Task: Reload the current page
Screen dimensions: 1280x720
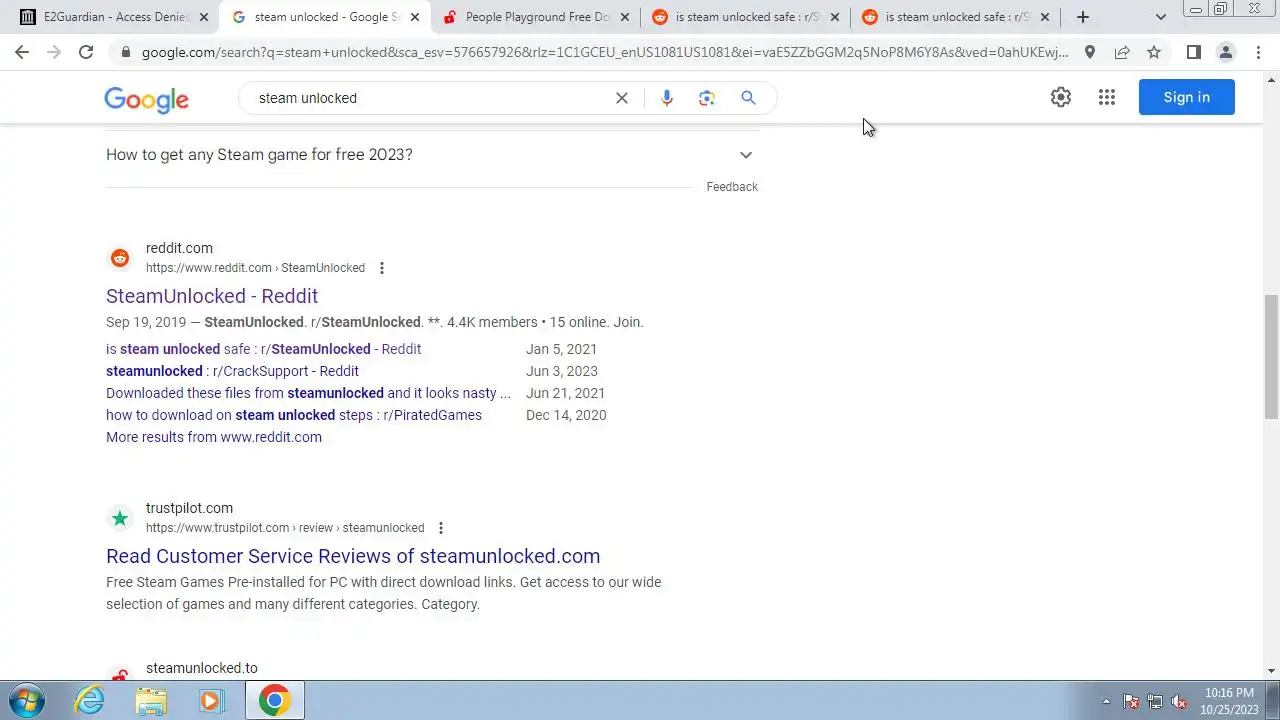Action: click(x=86, y=52)
